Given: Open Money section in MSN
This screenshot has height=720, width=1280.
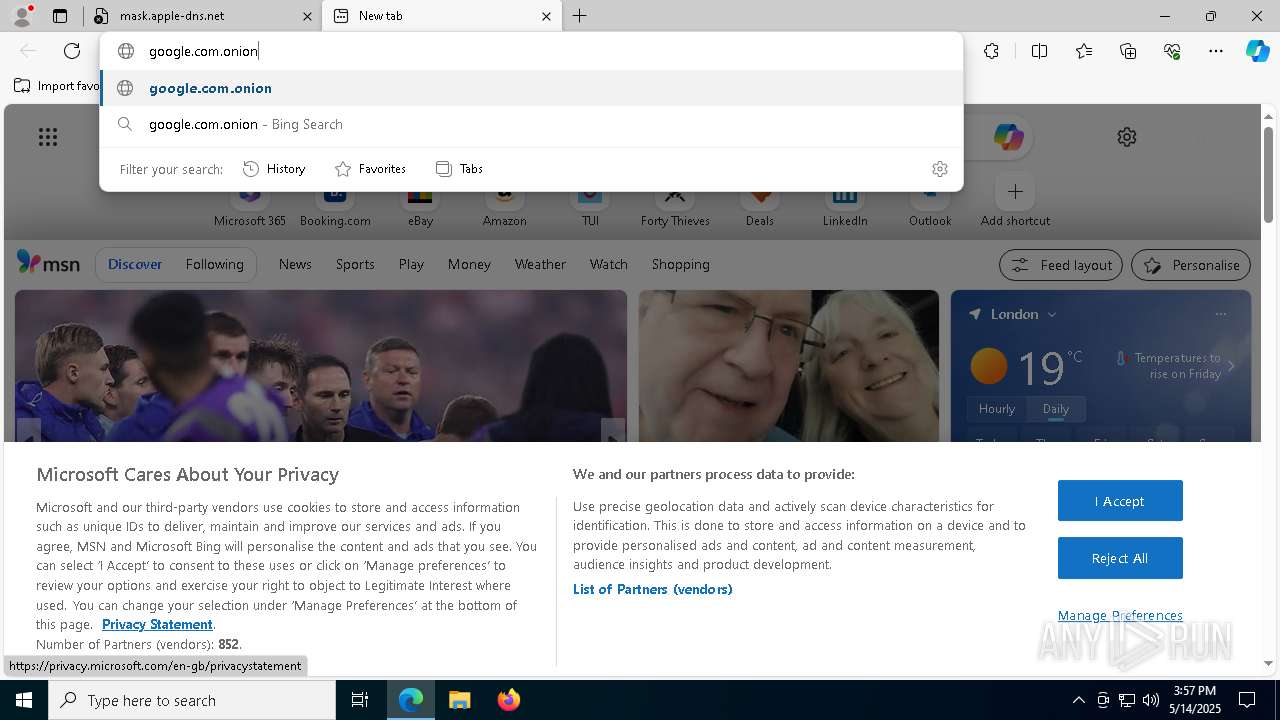Looking at the screenshot, I should coord(469,264).
